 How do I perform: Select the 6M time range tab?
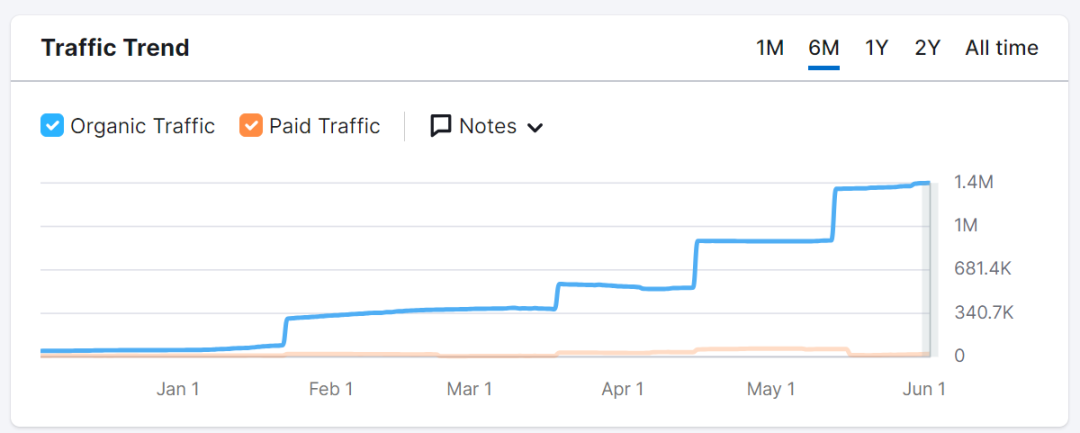pos(824,48)
